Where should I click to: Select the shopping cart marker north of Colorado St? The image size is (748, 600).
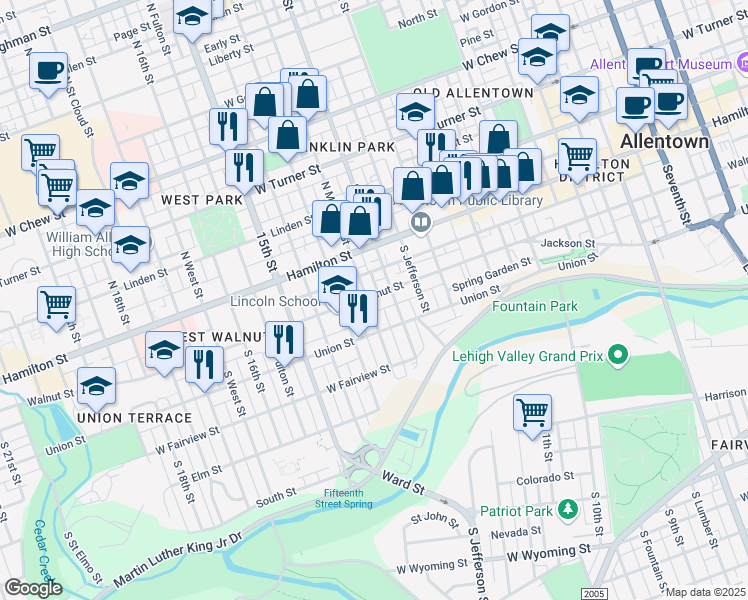(x=532, y=413)
